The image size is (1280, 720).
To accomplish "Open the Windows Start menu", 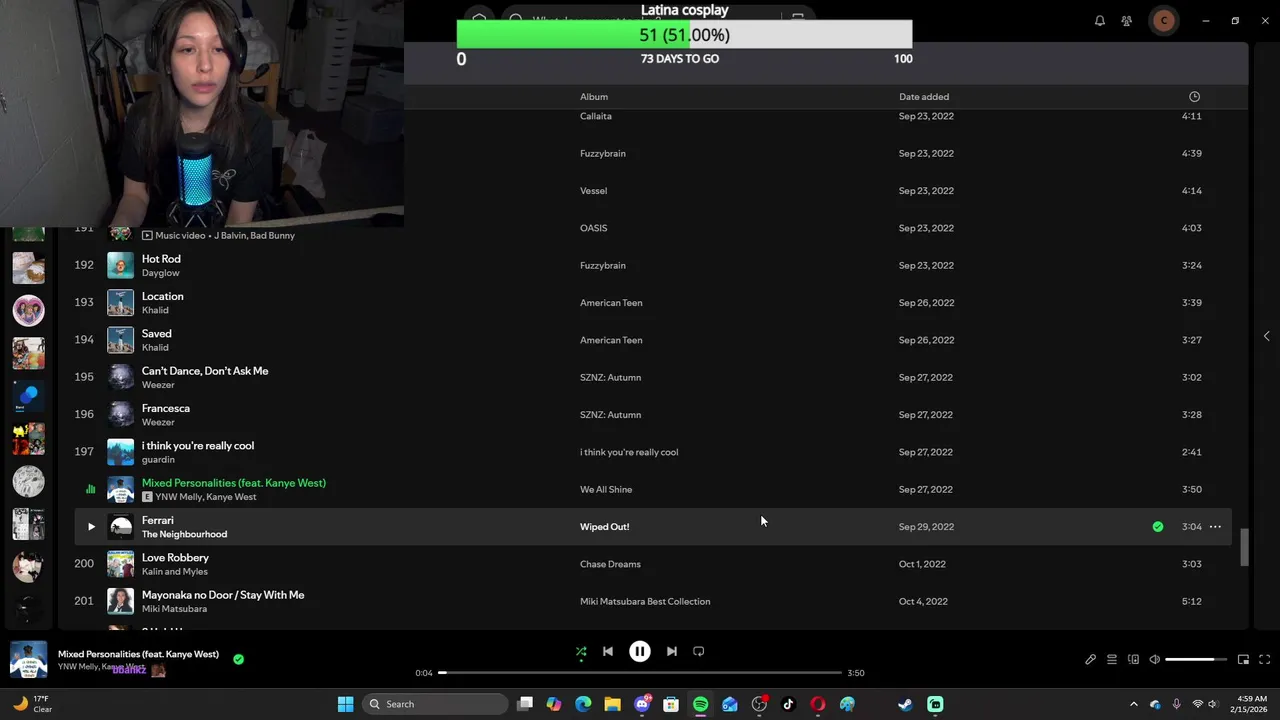I will pyautogui.click(x=345, y=704).
